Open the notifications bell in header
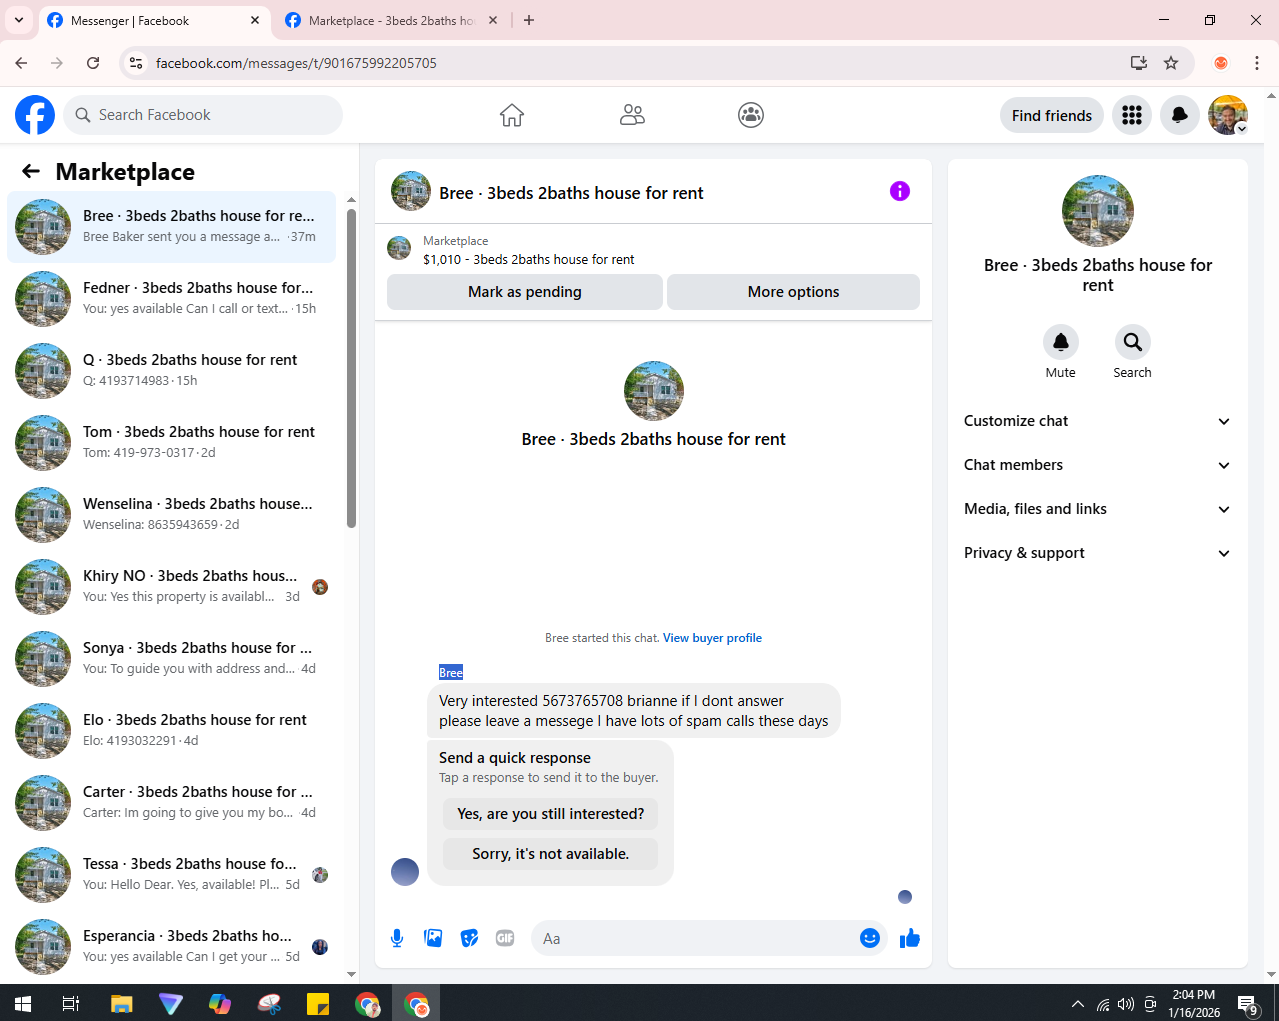 point(1180,115)
